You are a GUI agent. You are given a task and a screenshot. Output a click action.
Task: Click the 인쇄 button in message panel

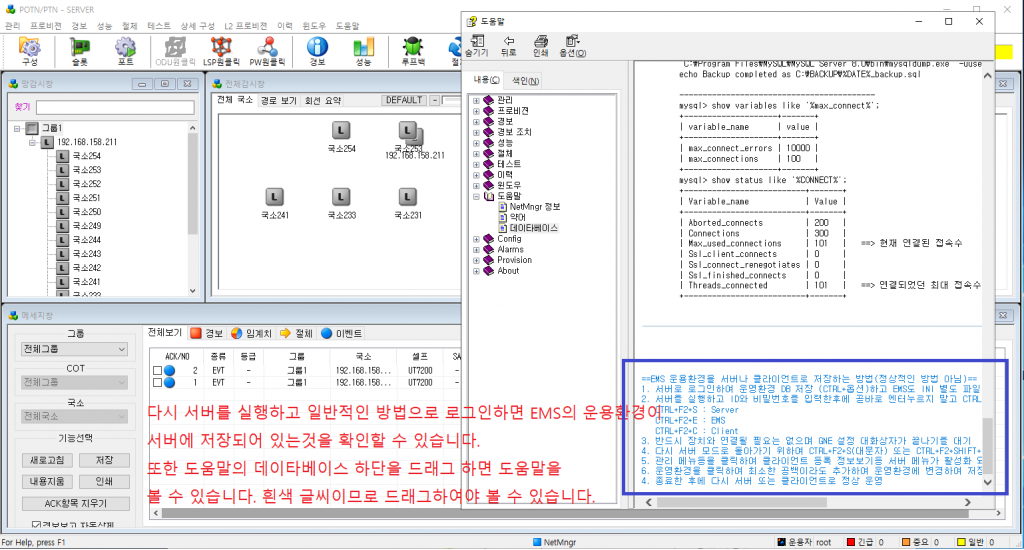104,481
